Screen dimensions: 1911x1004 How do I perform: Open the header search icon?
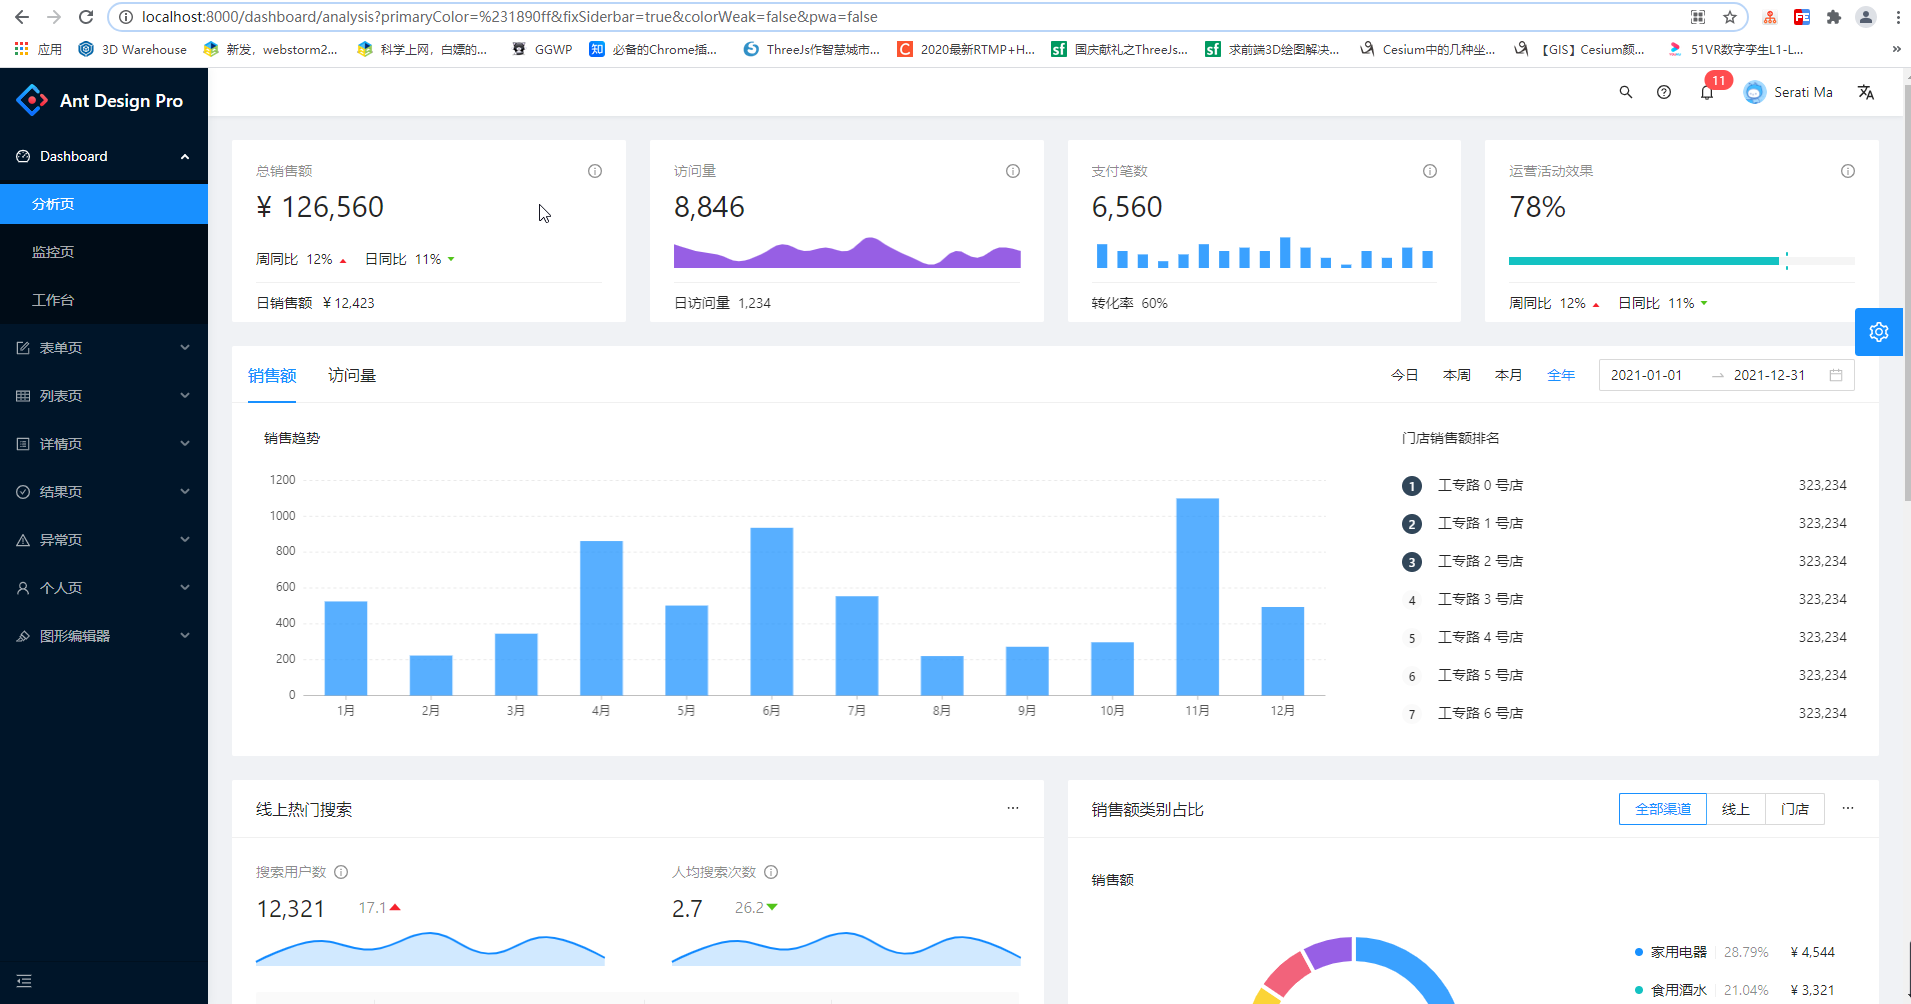coord(1626,92)
